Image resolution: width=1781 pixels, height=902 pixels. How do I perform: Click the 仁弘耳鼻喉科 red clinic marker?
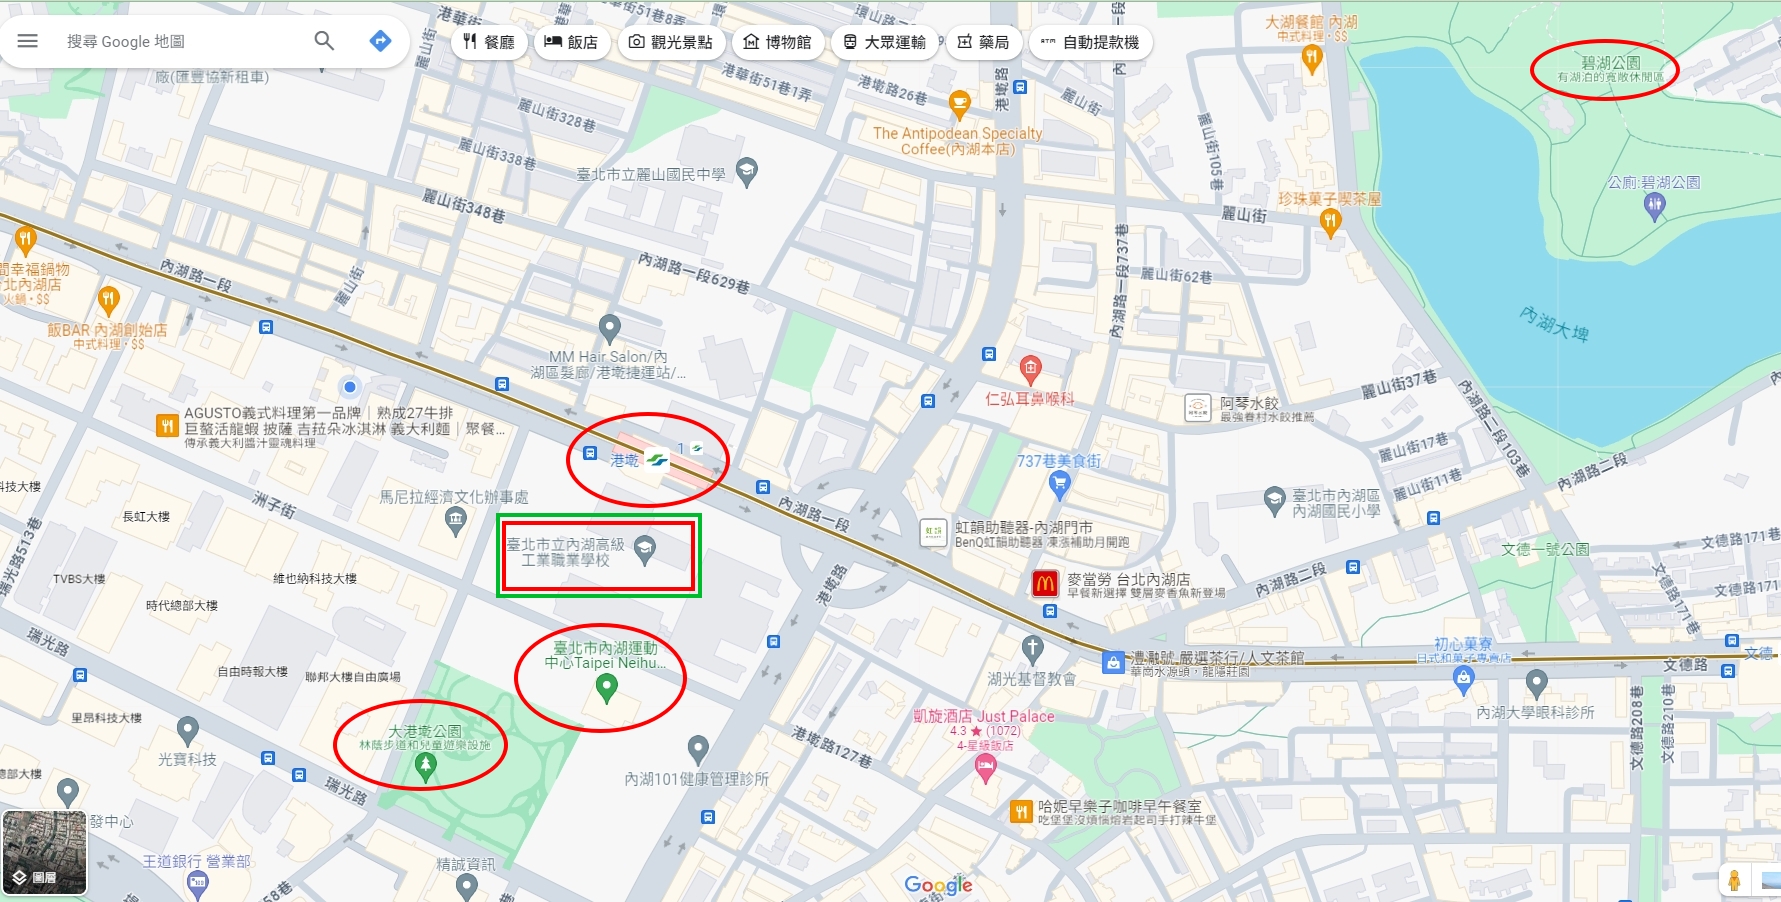[x=1030, y=370]
